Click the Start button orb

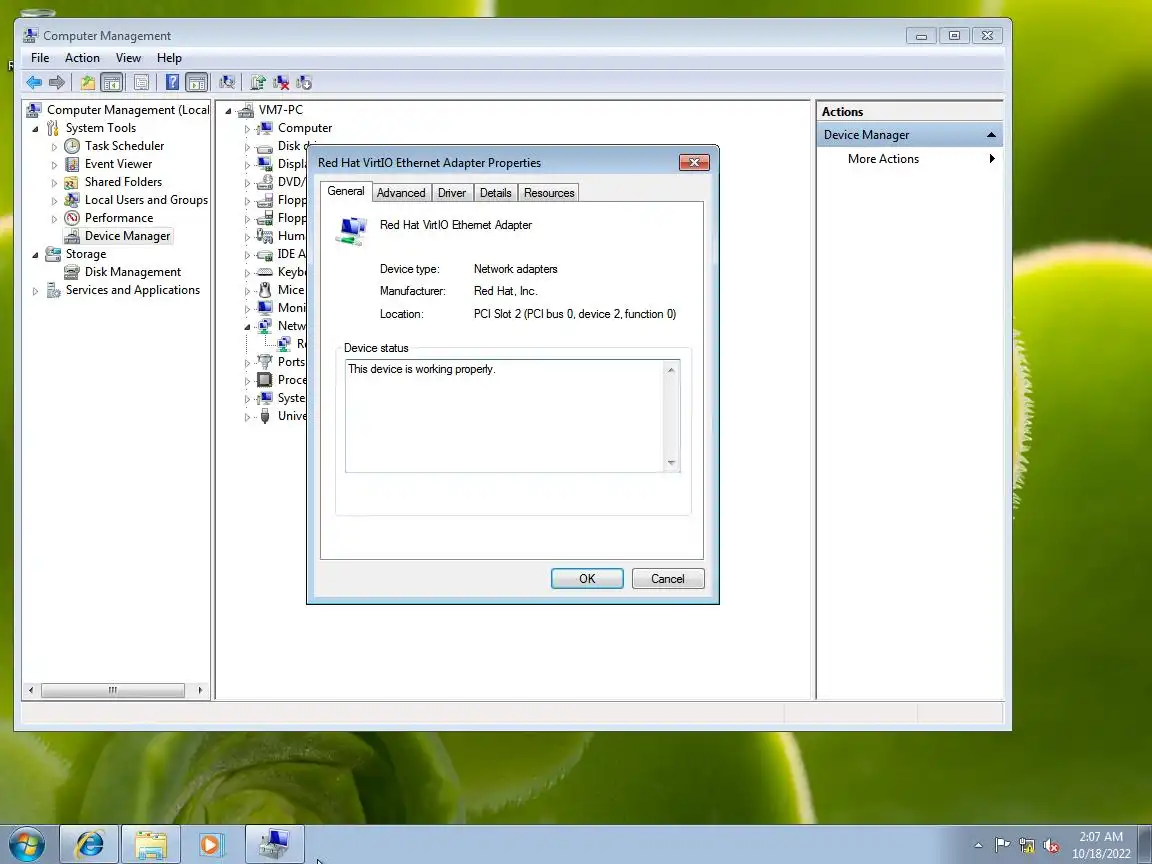pyautogui.click(x=27, y=844)
